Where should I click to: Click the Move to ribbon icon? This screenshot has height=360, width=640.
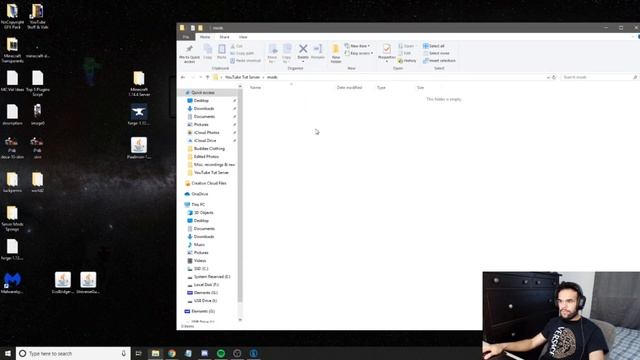[x=273, y=53]
